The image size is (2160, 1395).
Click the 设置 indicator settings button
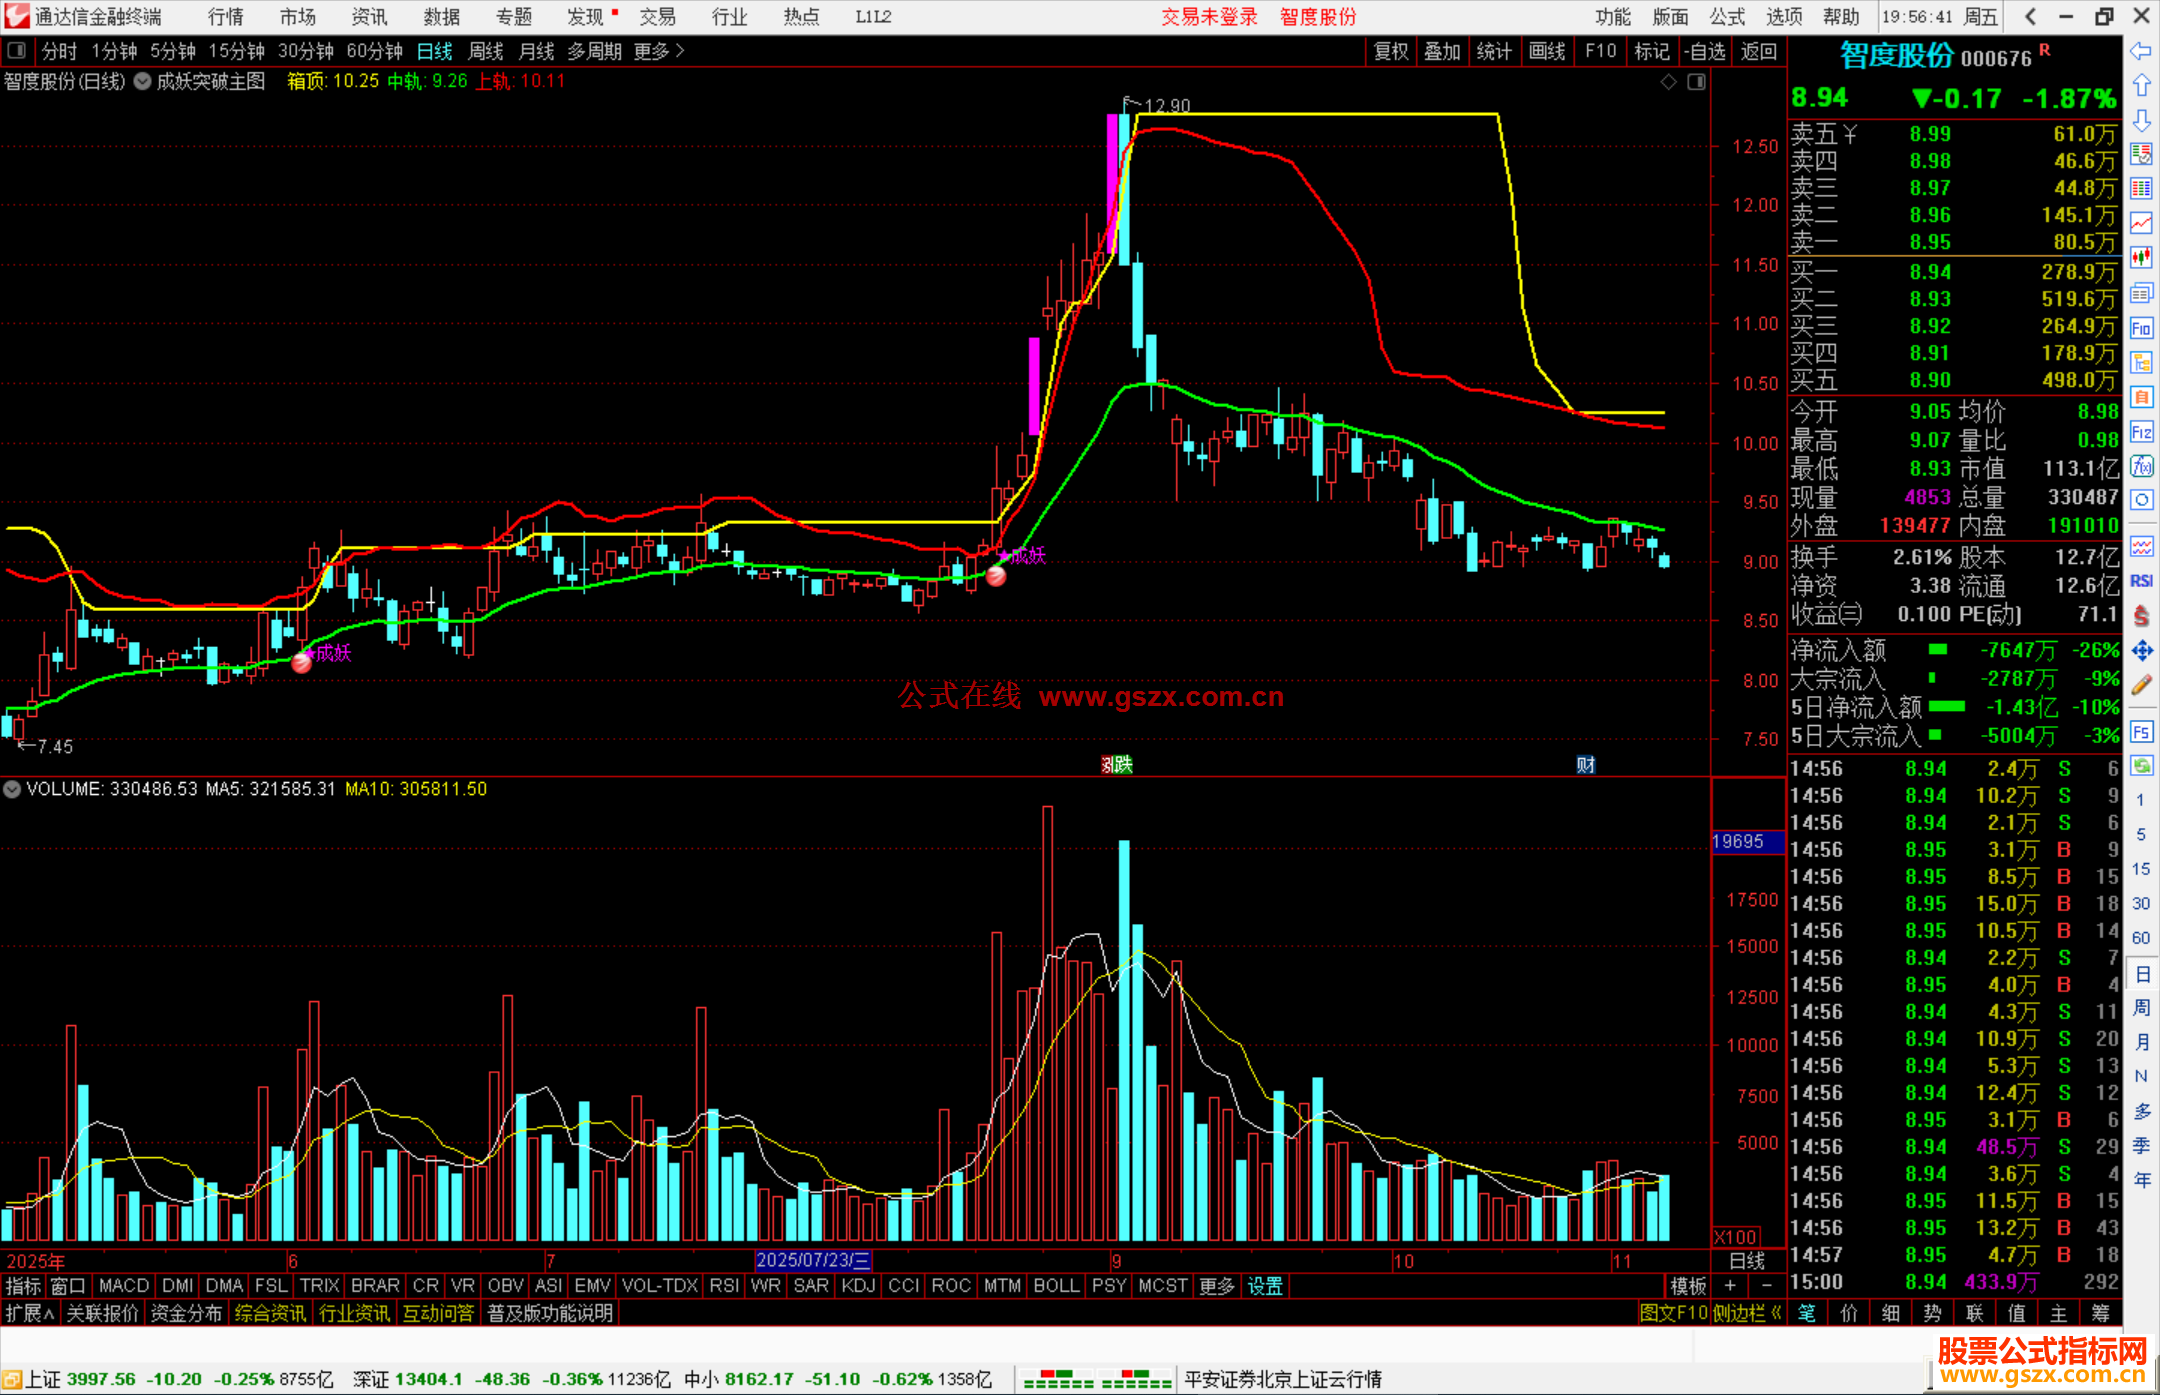pyautogui.click(x=1265, y=1286)
